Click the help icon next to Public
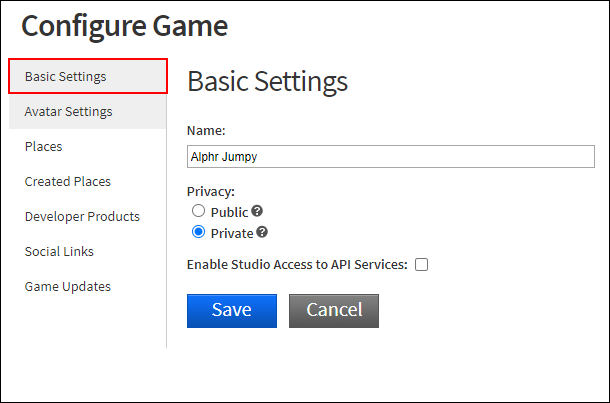The image size is (610, 403). [x=257, y=212]
